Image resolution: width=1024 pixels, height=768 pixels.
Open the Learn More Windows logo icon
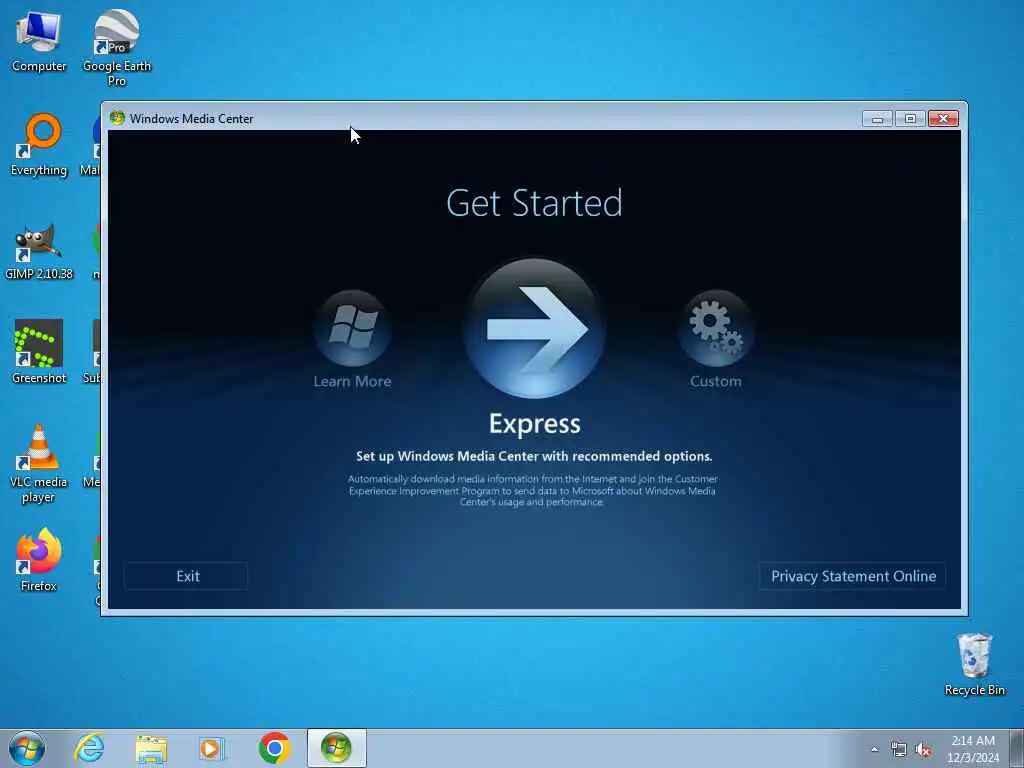(353, 328)
